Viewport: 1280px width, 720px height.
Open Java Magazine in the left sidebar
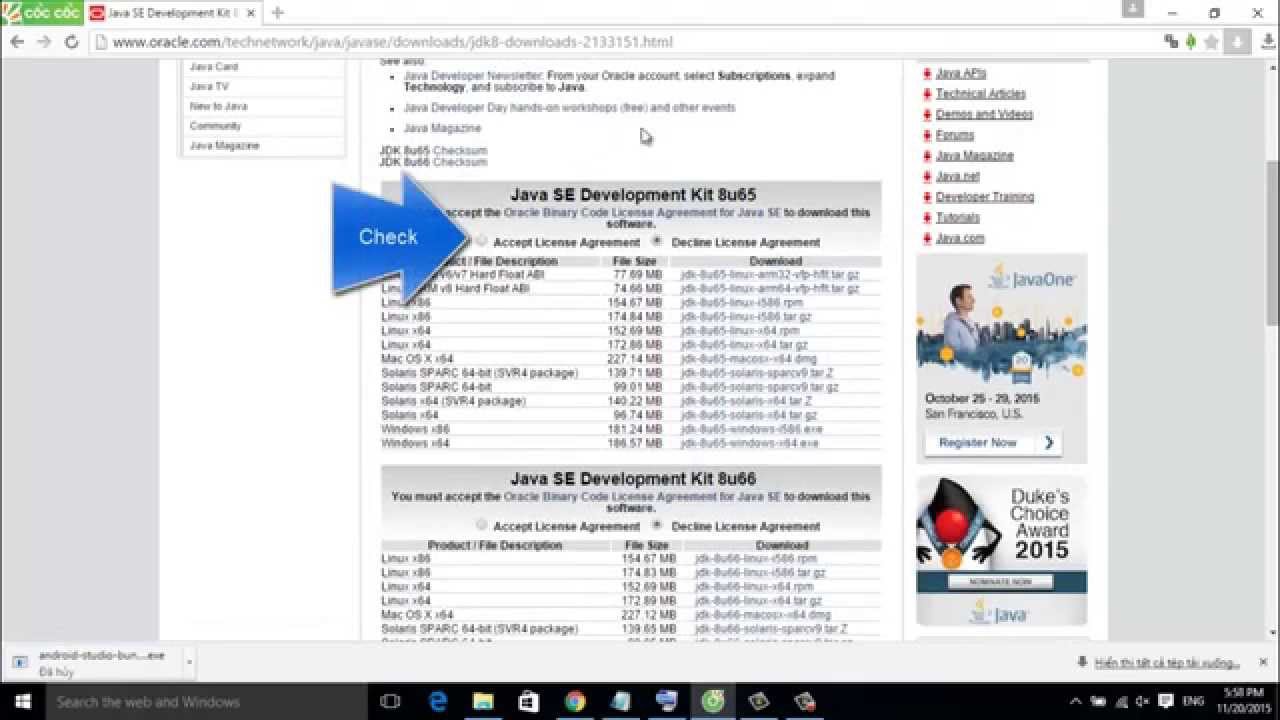(224, 146)
